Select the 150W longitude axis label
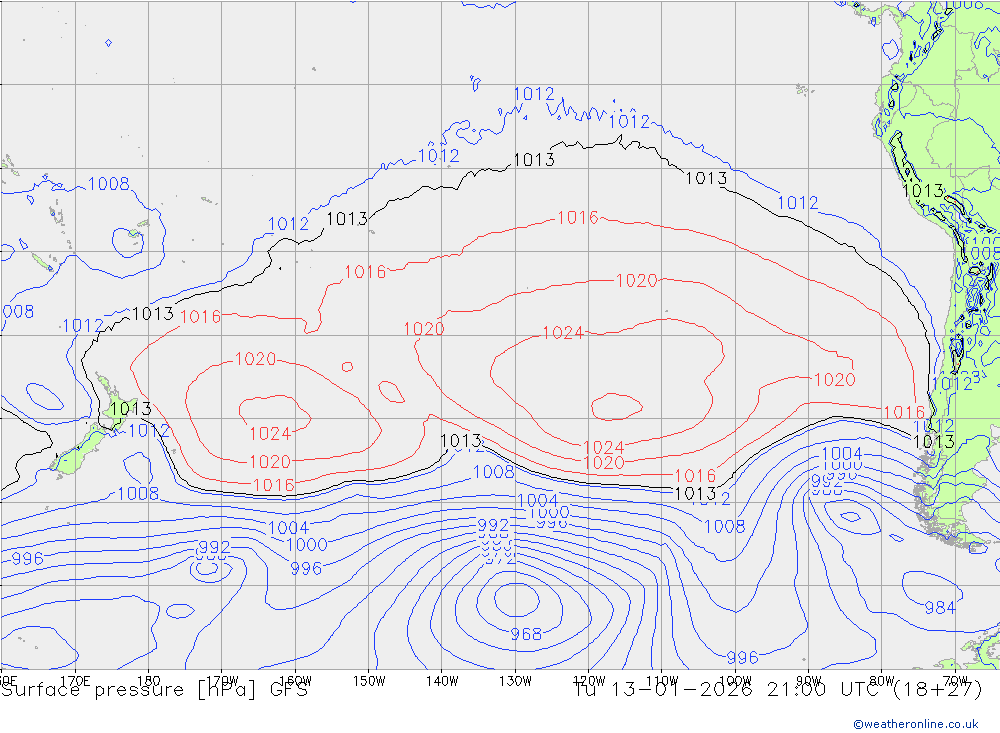1000x733 pixels. [x=369, y=681]
